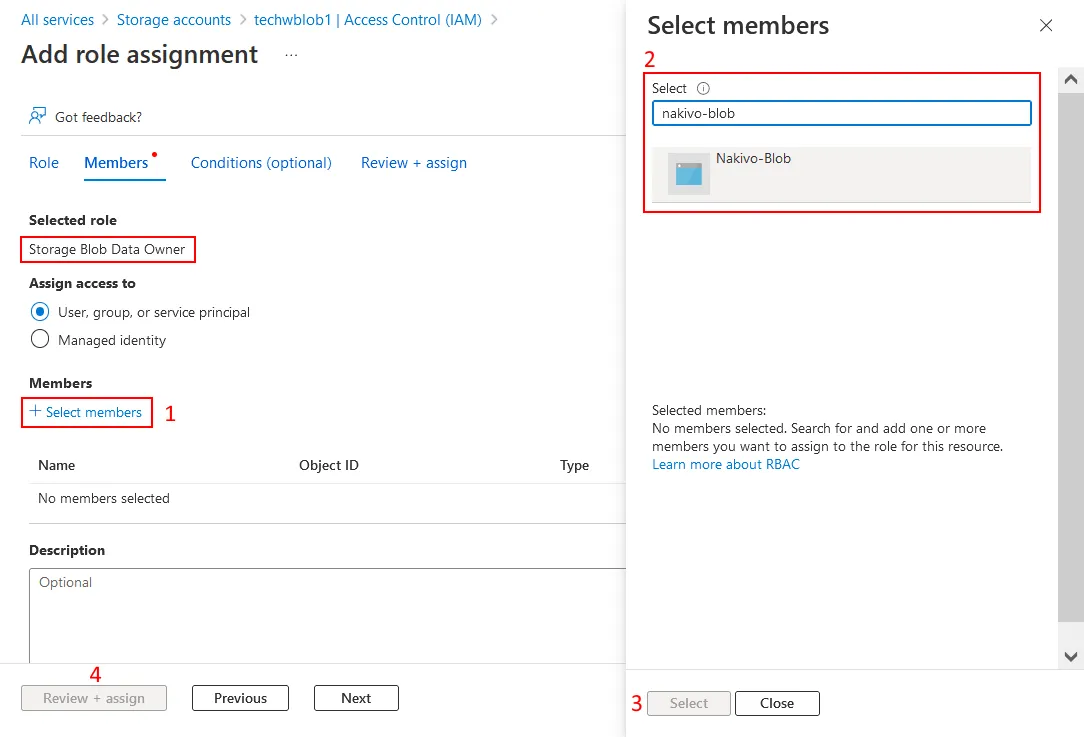1084x737 pixels.
Task: Open the Conditions (optional) tab
Action: pyautogui.click(x=261, y=163)
